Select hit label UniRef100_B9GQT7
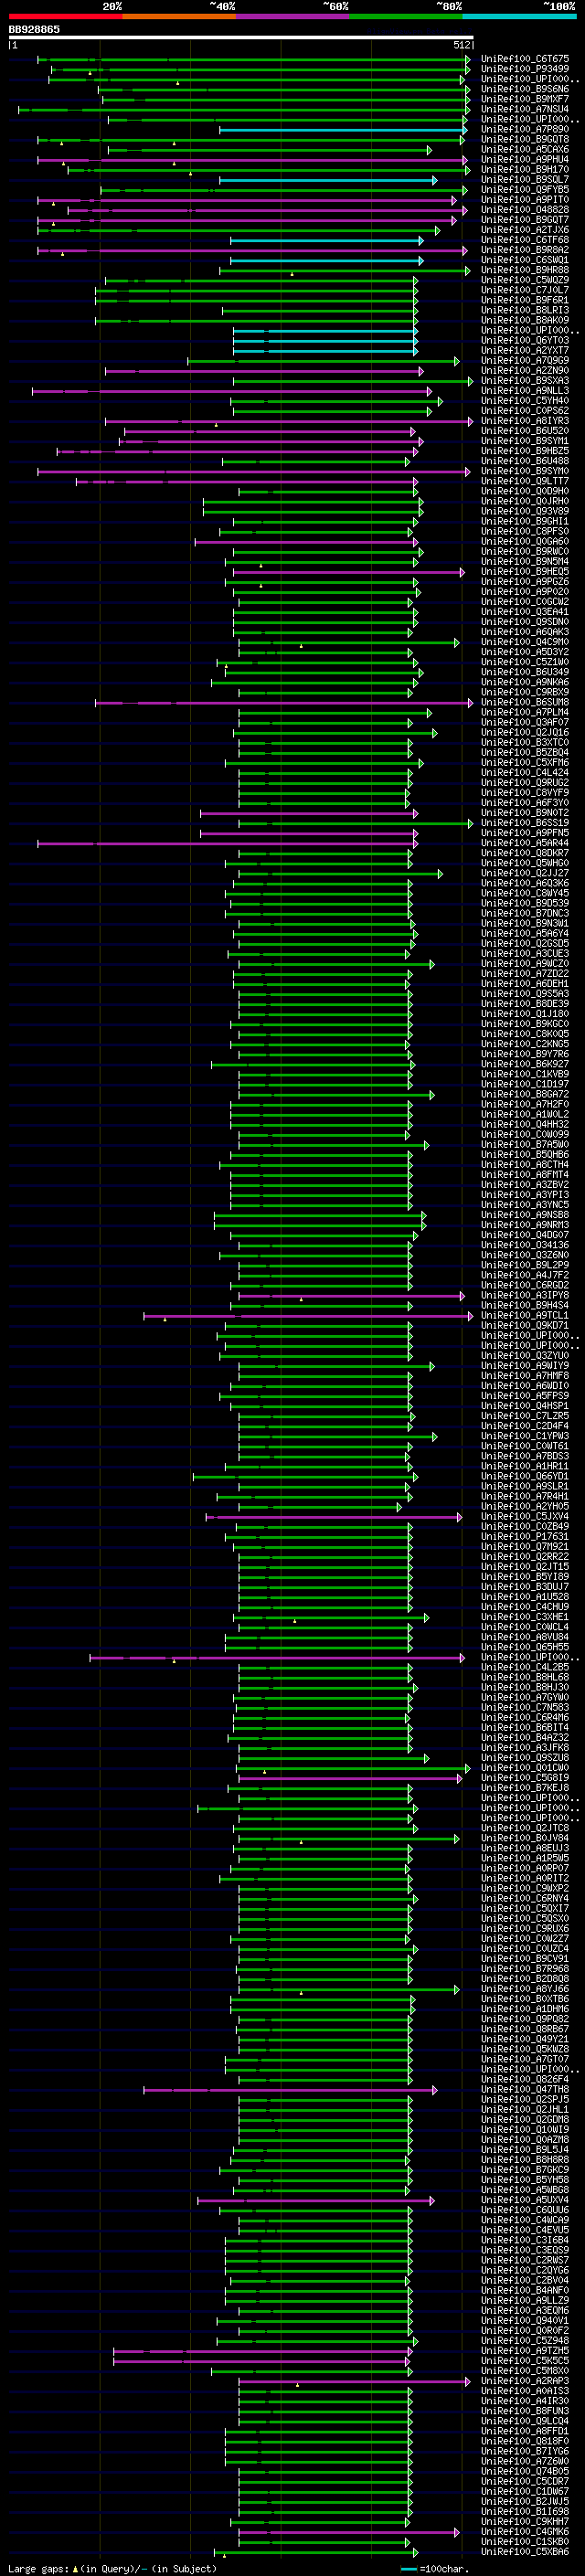 525,220
